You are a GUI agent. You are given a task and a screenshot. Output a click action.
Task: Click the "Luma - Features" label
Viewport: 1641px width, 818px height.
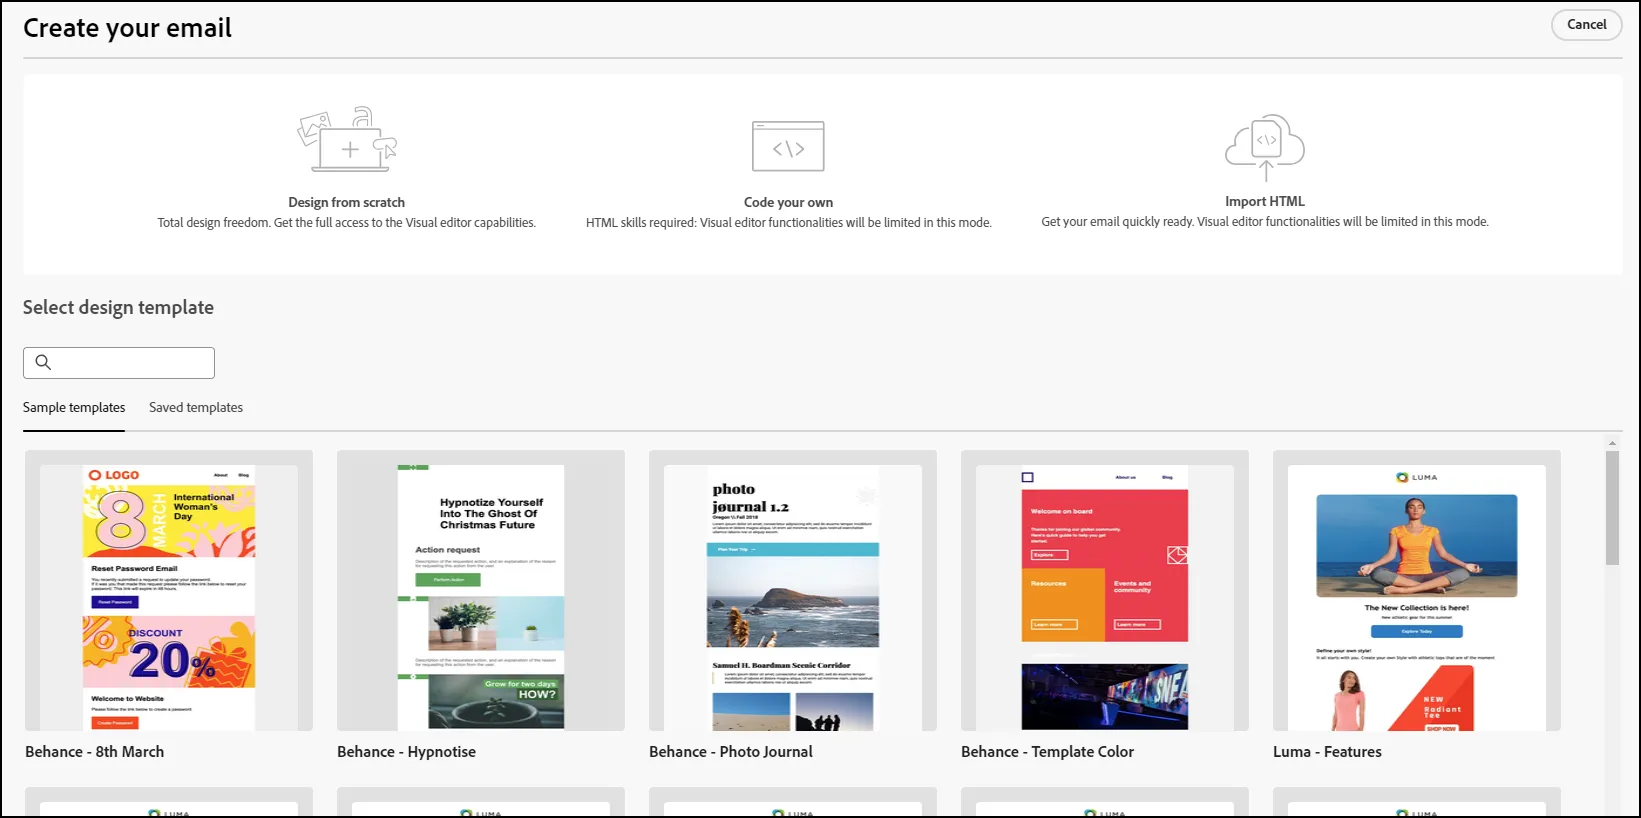(1327, 752)
